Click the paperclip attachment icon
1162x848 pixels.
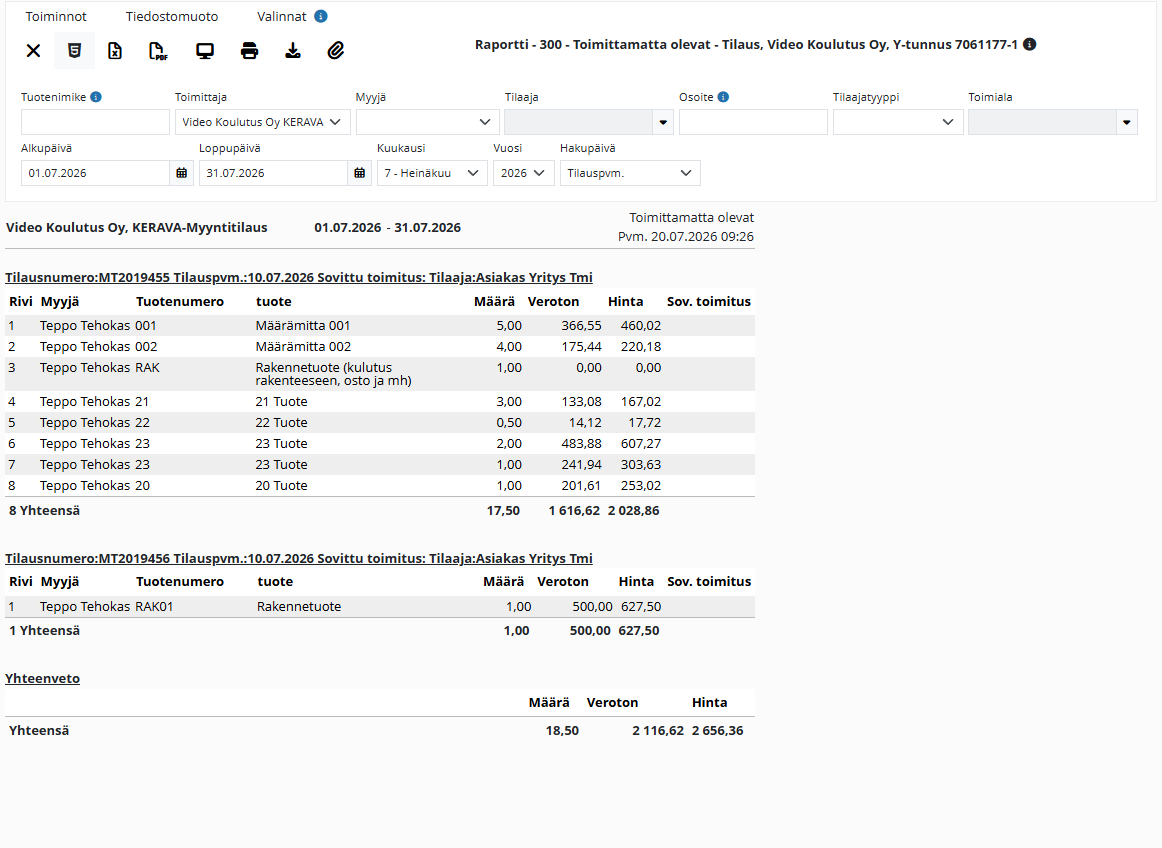336,50
